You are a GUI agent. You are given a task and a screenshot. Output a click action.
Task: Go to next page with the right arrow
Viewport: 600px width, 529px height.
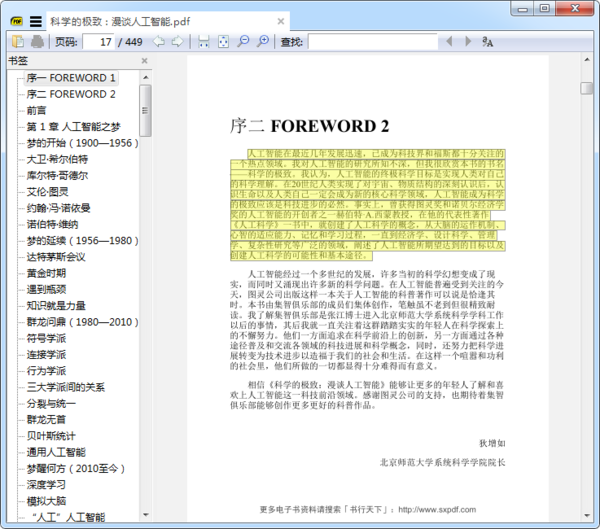point(177,41)
